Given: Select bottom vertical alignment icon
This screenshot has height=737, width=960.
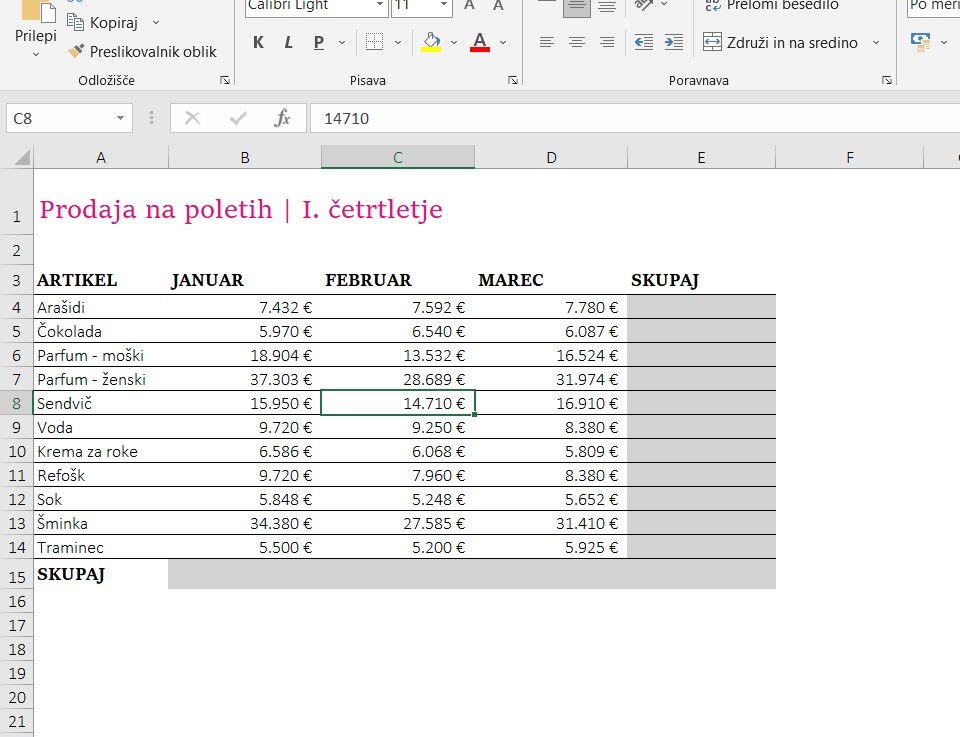Looking at the screenshot, I should 607,7.
